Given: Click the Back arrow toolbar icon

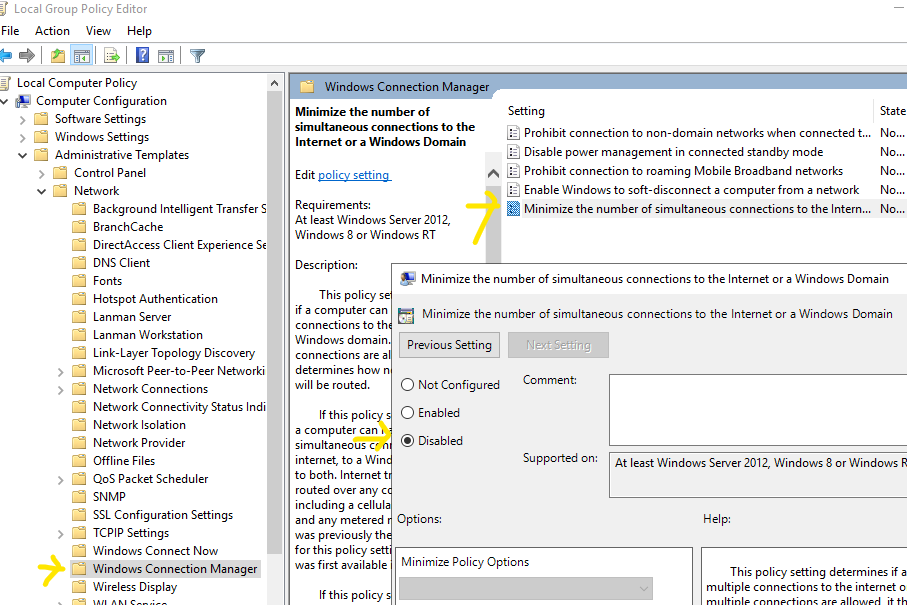Looking at the screenshot, I should click(5, 56).
